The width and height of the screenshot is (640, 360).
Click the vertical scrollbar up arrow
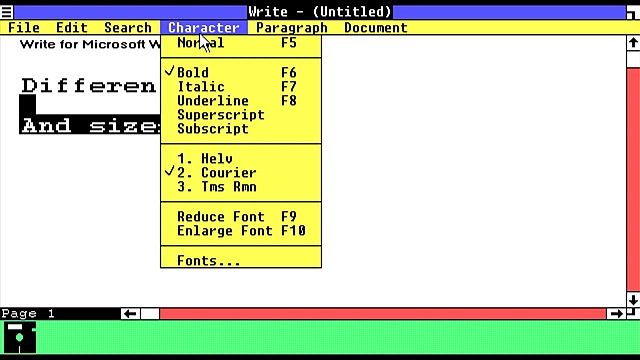coord(633,43)
